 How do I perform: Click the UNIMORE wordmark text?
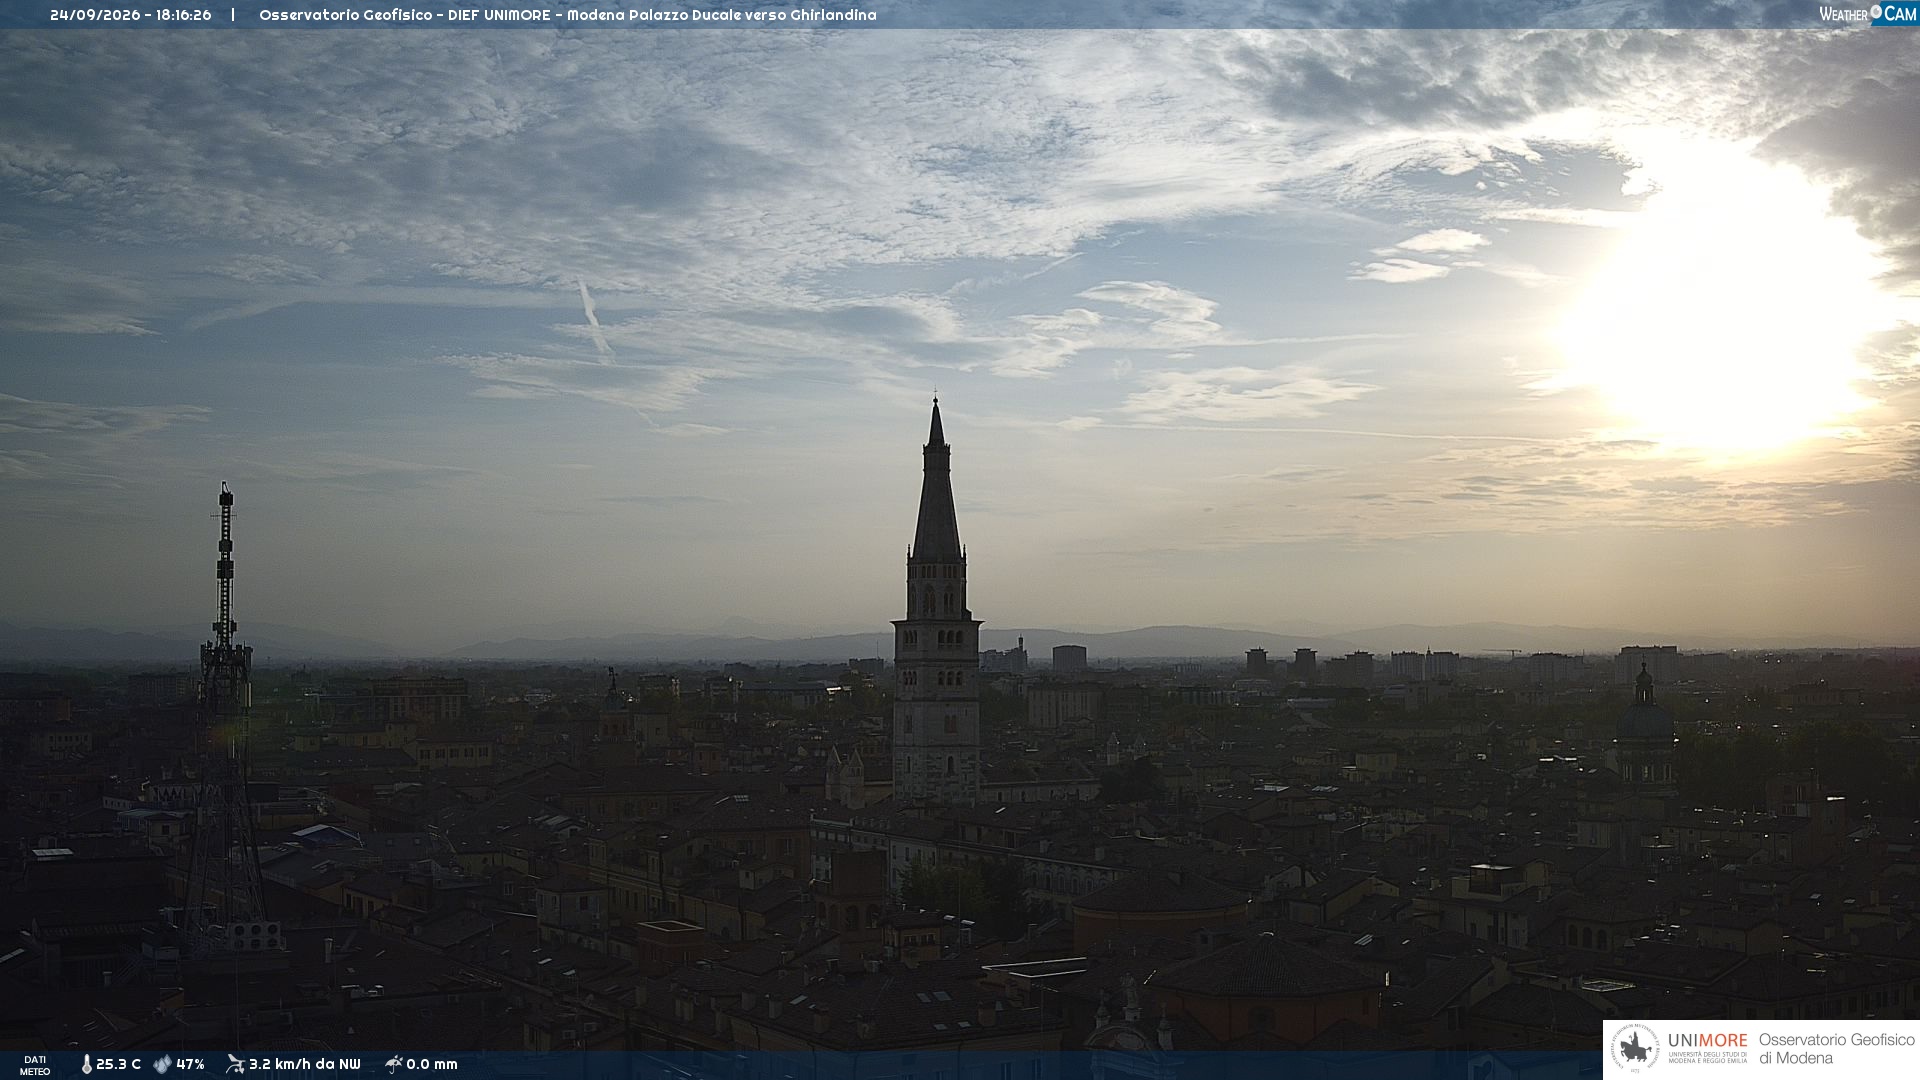(1707, 1041)
